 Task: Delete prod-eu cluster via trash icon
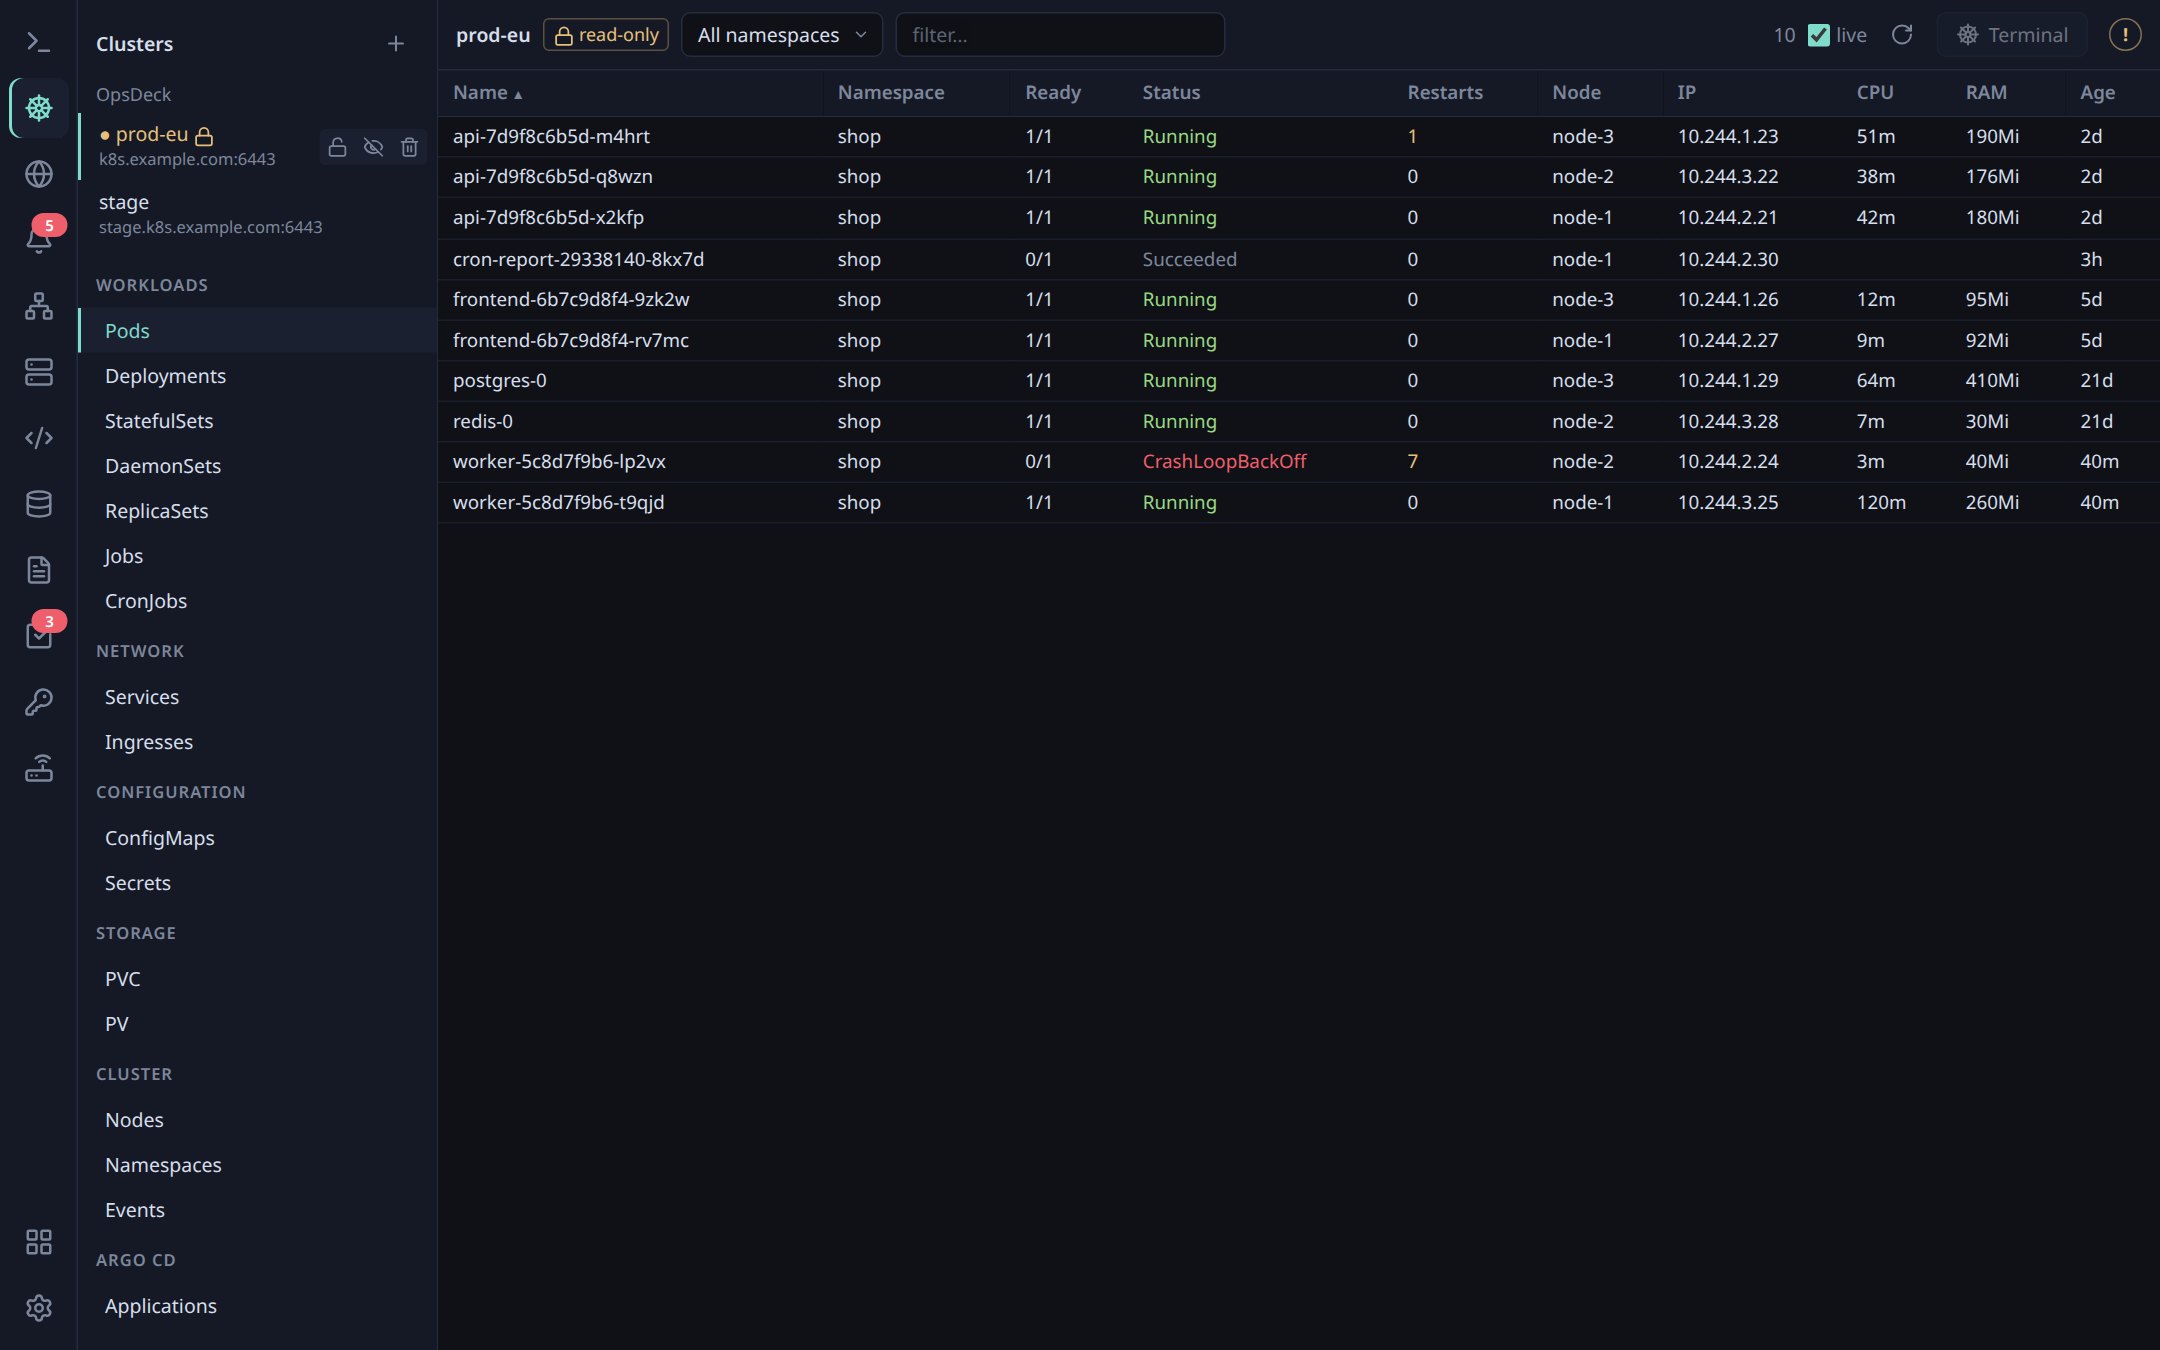[409, 147]
